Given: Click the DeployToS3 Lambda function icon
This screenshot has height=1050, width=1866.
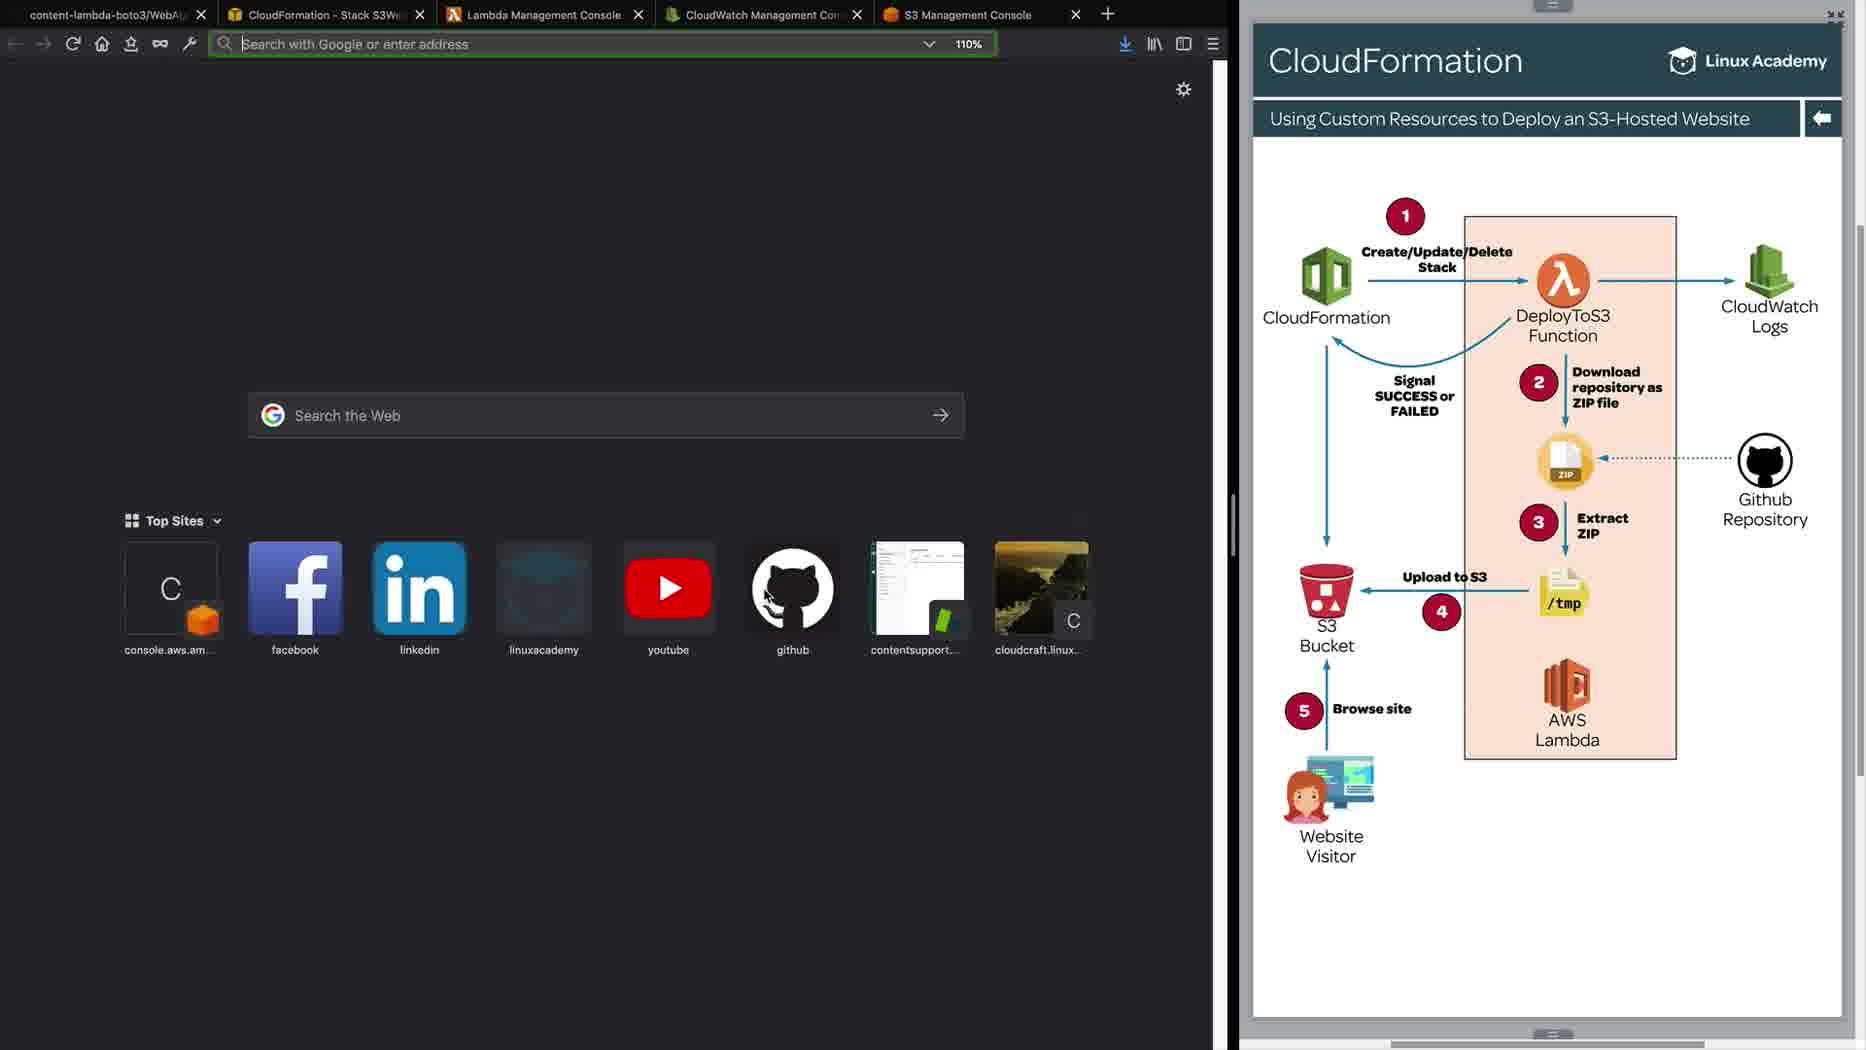Looking at the screenshot, I should coord(1563,280).
